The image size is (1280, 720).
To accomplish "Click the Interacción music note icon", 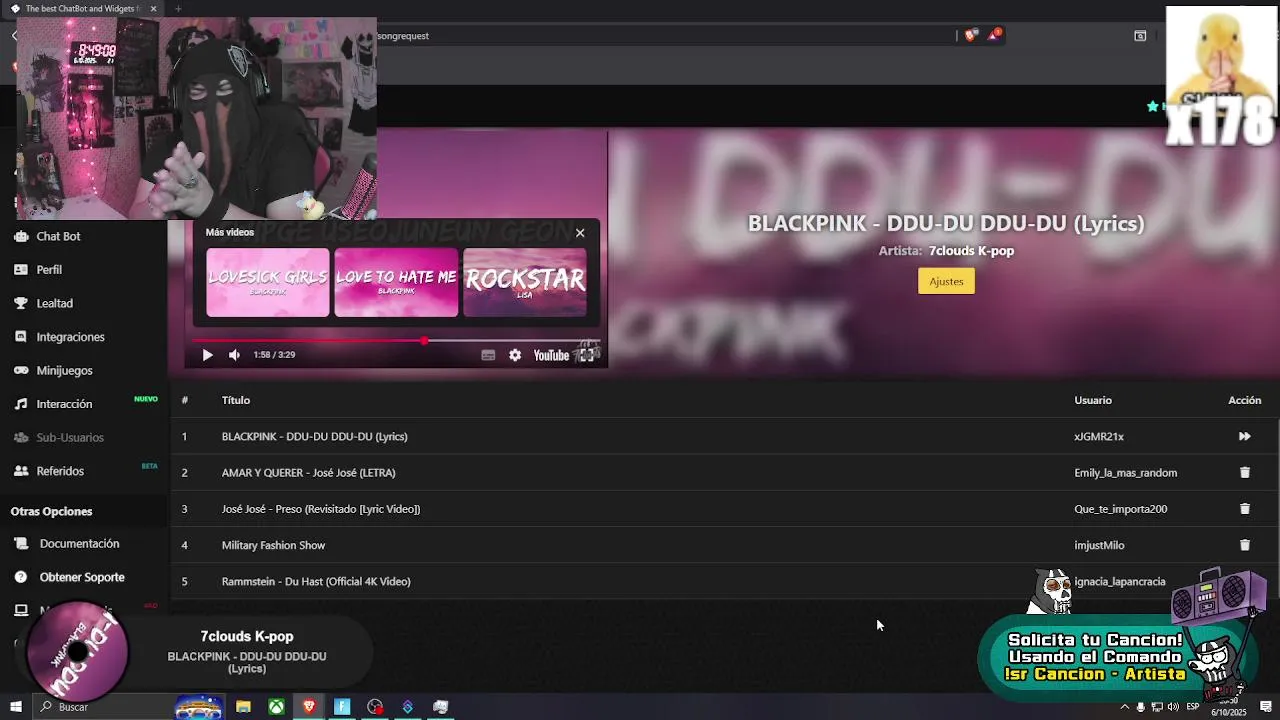I will pos(20,404).
